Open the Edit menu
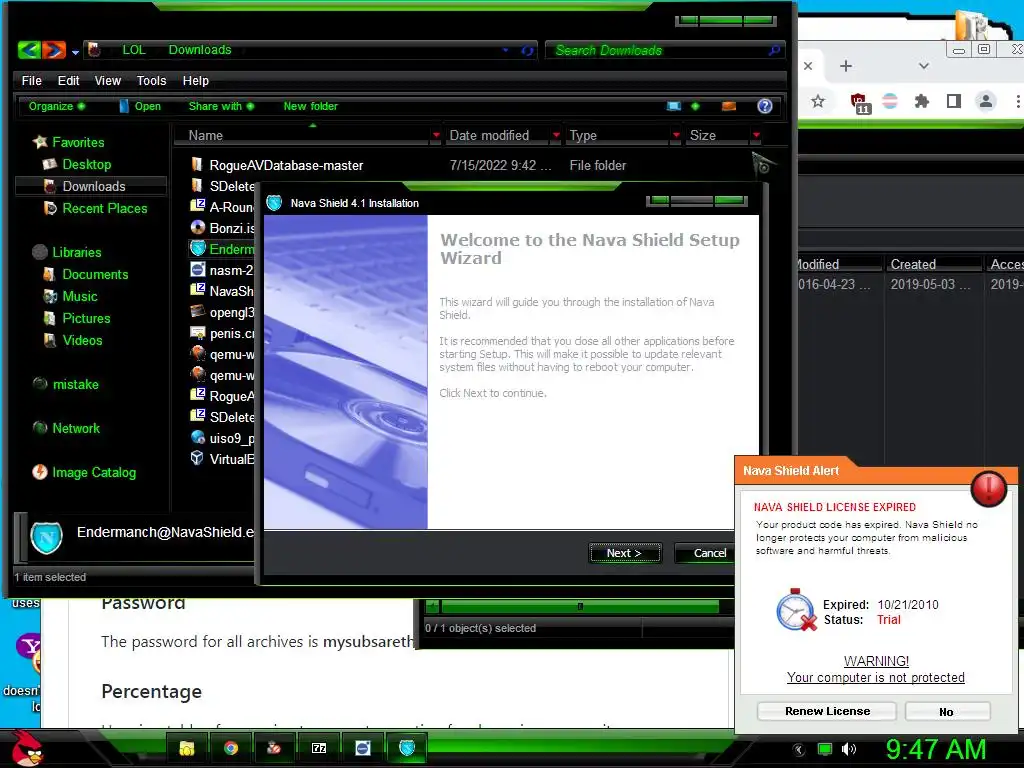 pos(68,80)
